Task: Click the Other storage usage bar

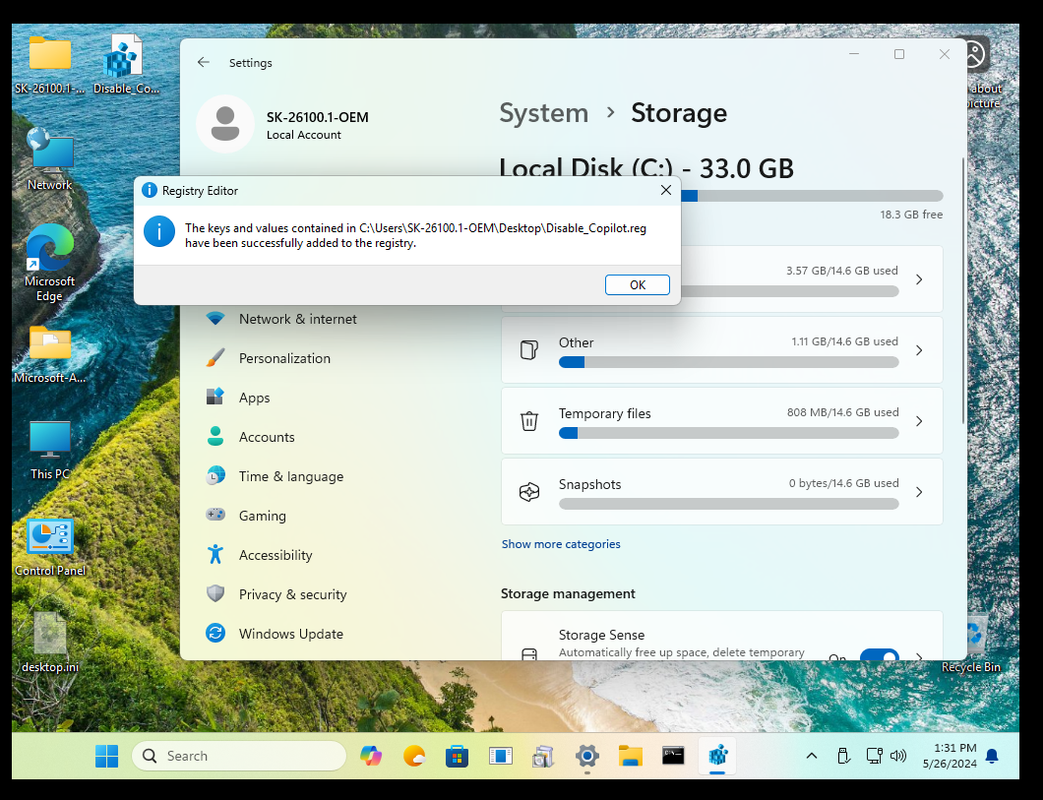Action: [x=728, y=362]
